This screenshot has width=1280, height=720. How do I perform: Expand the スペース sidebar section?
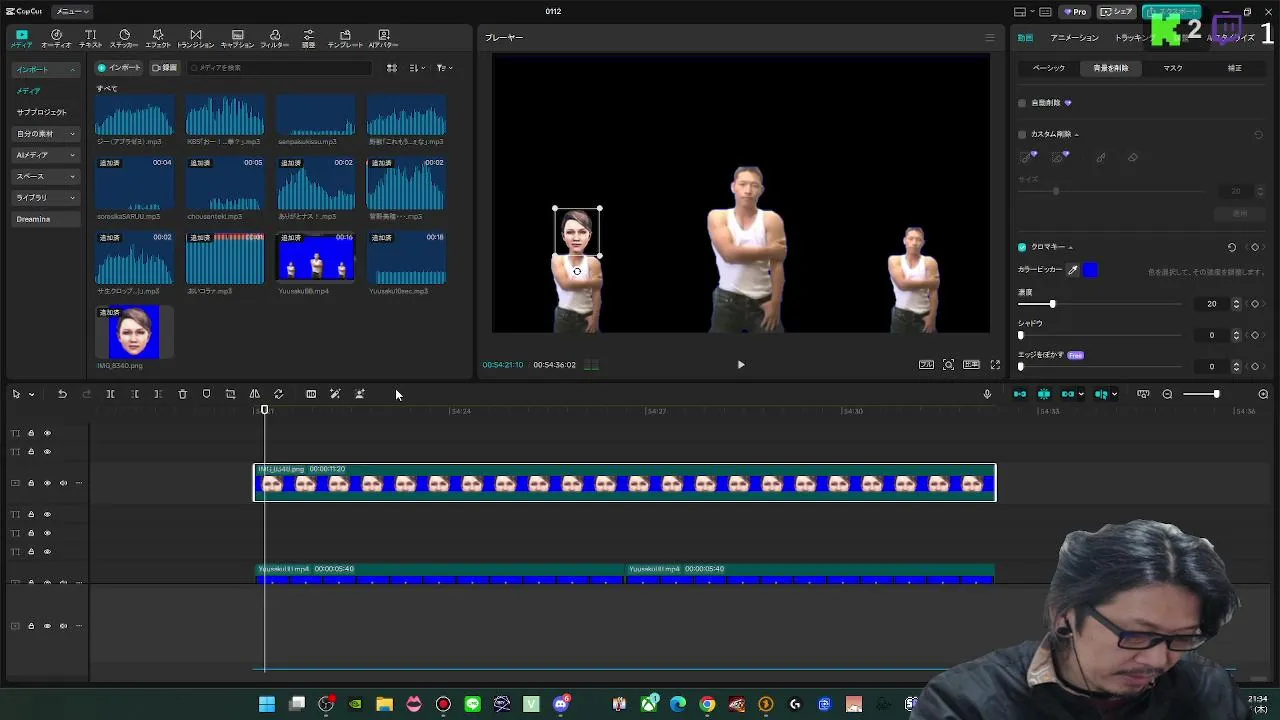pyautogui.click(x=46, y=176)
